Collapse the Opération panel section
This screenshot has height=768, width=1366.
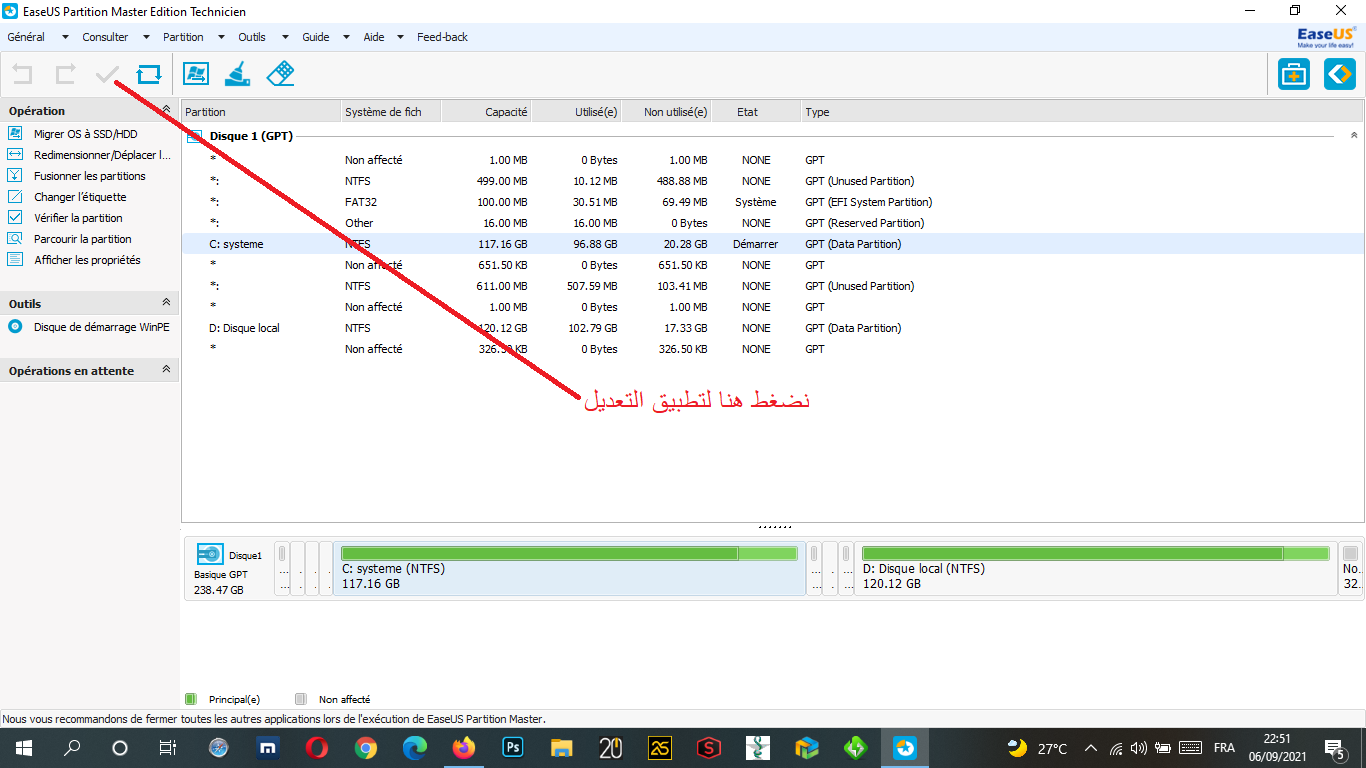167,110
